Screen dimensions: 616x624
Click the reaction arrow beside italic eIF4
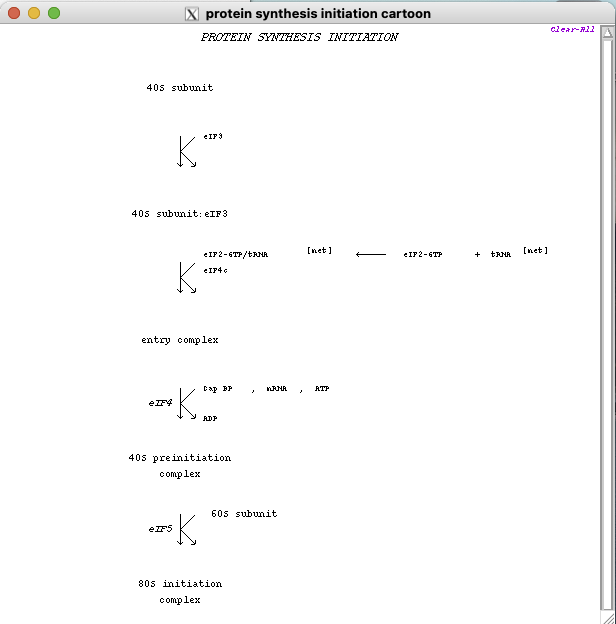(186, 403)
